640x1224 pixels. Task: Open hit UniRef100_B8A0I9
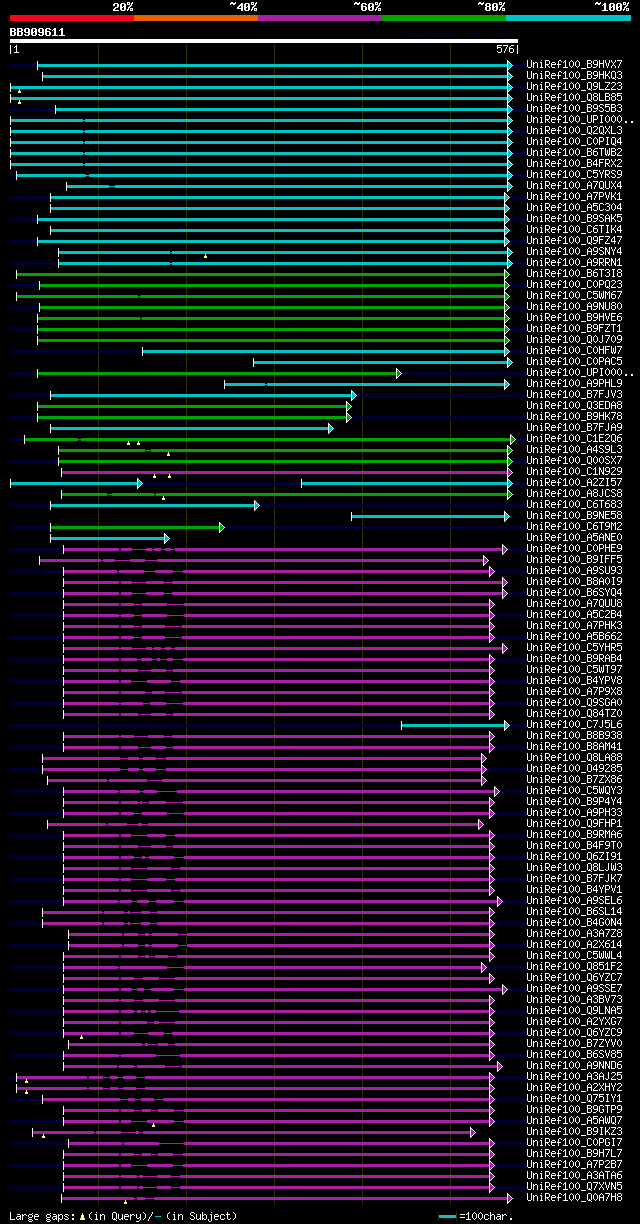pyautogui.click(x=575, y=581)
